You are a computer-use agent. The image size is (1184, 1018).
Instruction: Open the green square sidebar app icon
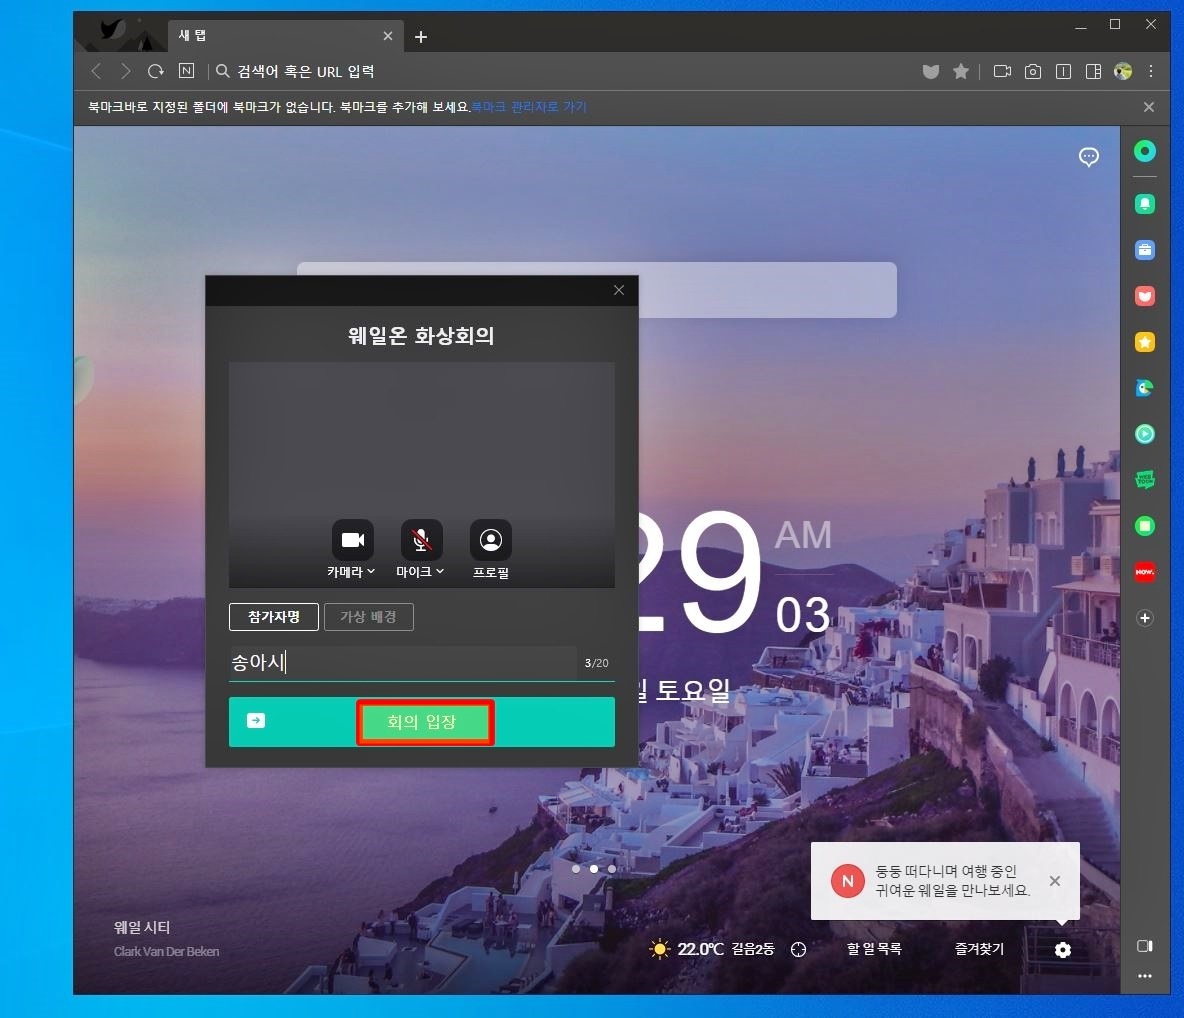click(1145, 526)
